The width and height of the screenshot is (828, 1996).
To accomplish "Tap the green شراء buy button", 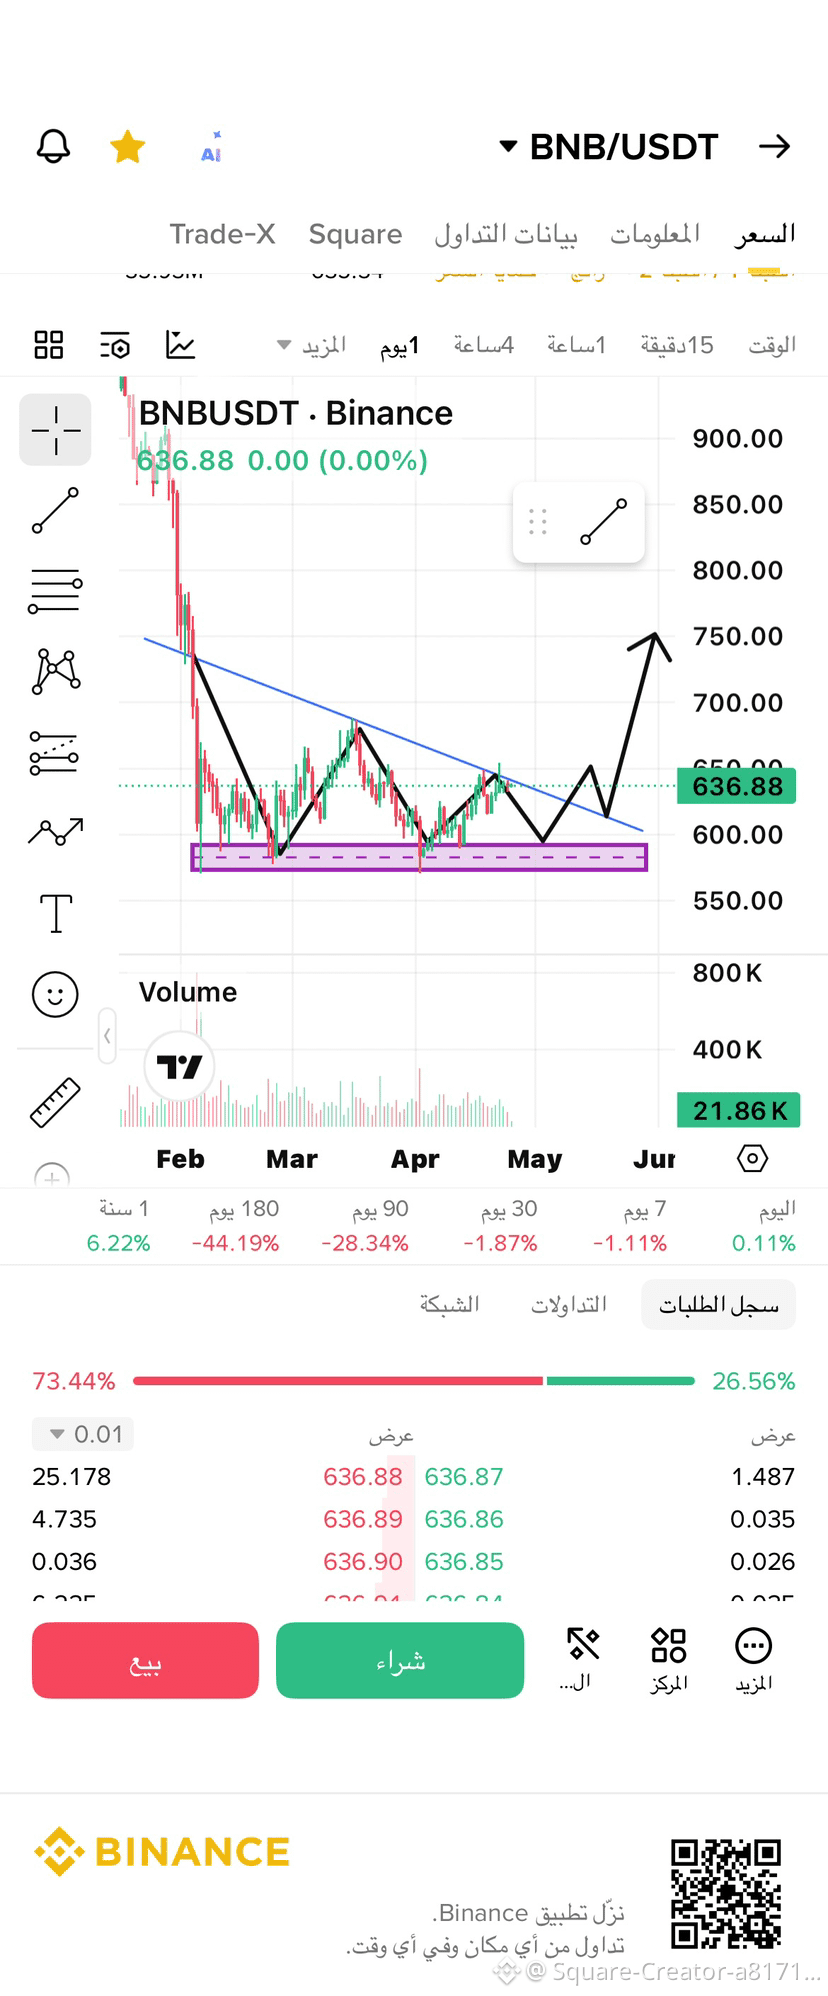I will 400,1660.
